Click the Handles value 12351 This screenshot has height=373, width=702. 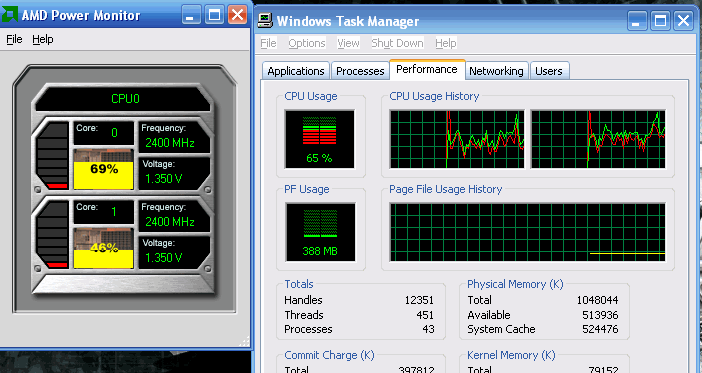(419, 300)
